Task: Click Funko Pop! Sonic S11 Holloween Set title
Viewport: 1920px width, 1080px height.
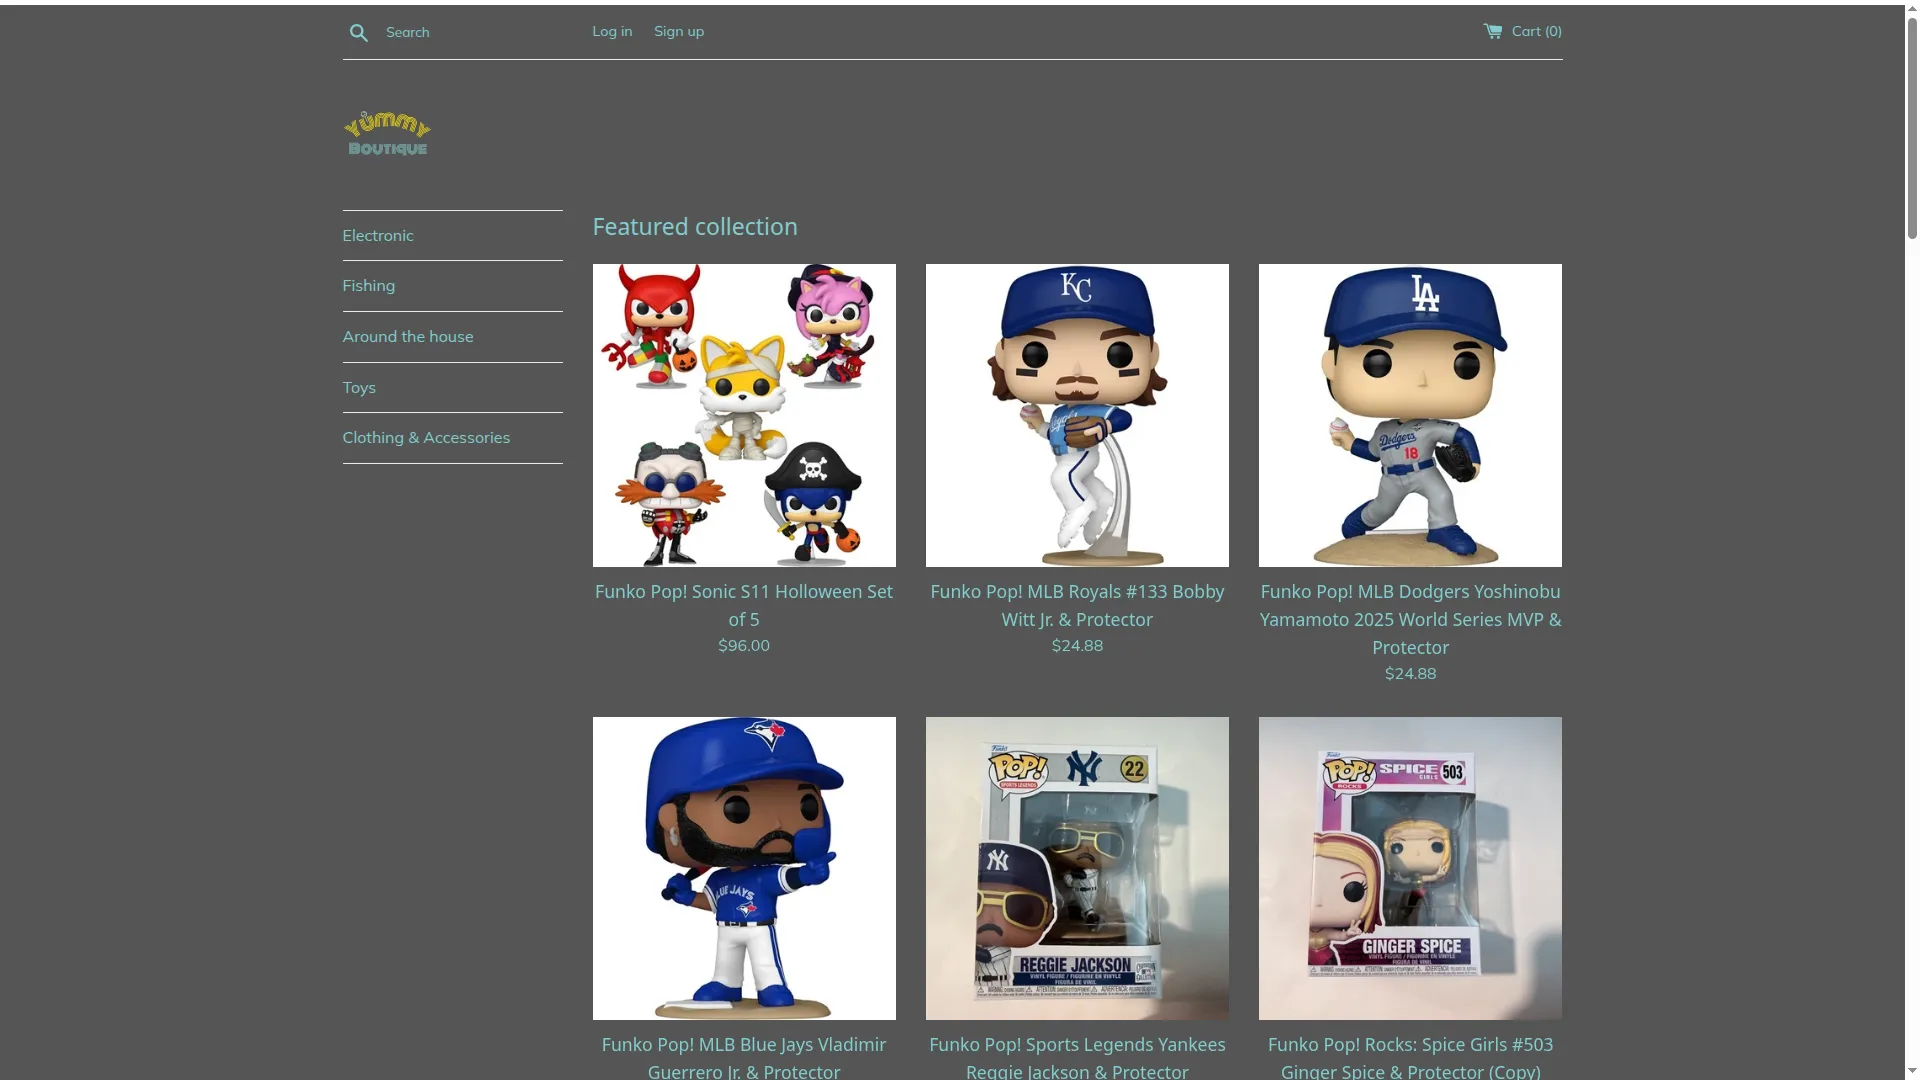Action: (744, 605)
